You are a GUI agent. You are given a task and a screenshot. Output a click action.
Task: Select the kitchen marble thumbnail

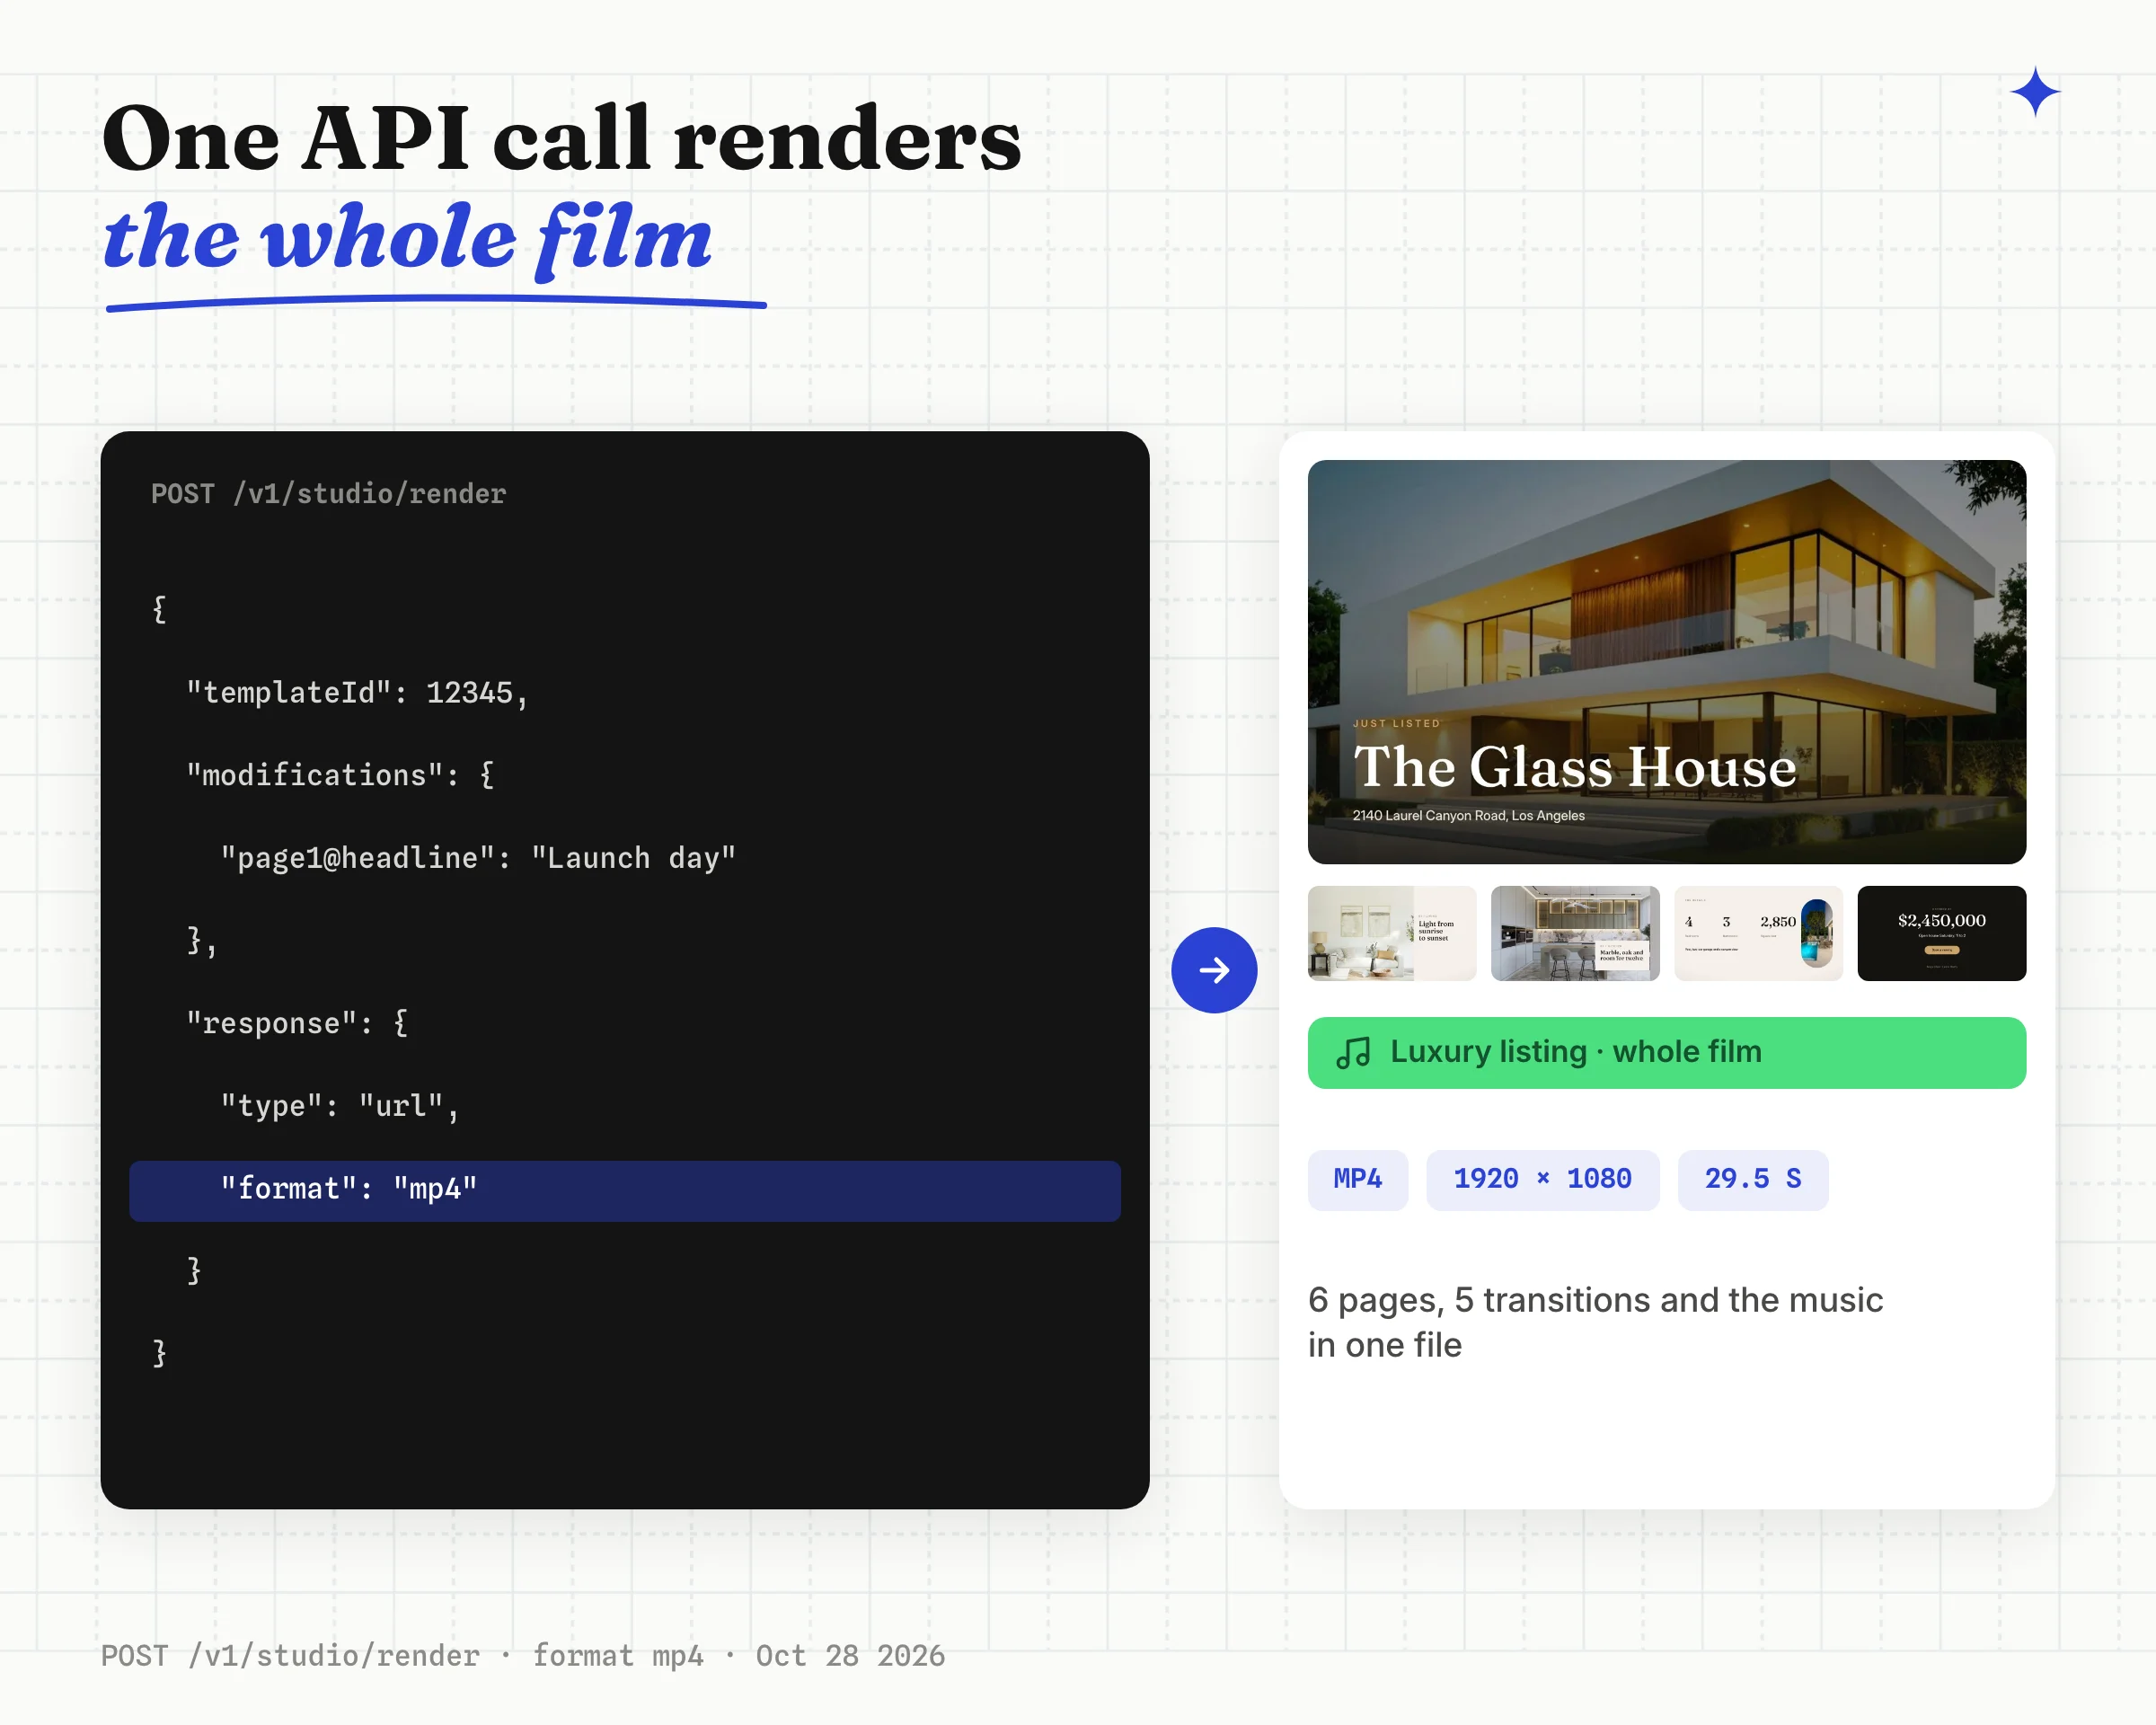tap(1575, 933)
